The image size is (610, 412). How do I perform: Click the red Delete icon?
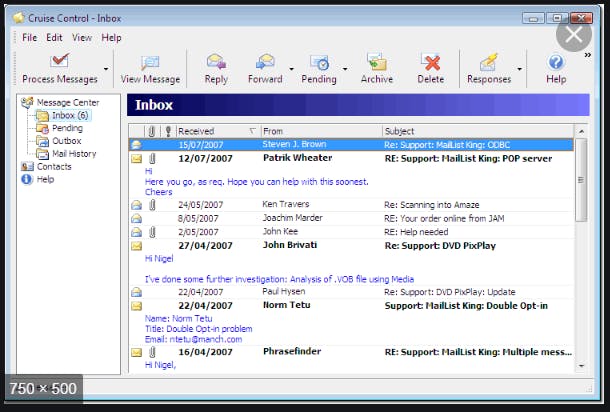coord(431,62)
